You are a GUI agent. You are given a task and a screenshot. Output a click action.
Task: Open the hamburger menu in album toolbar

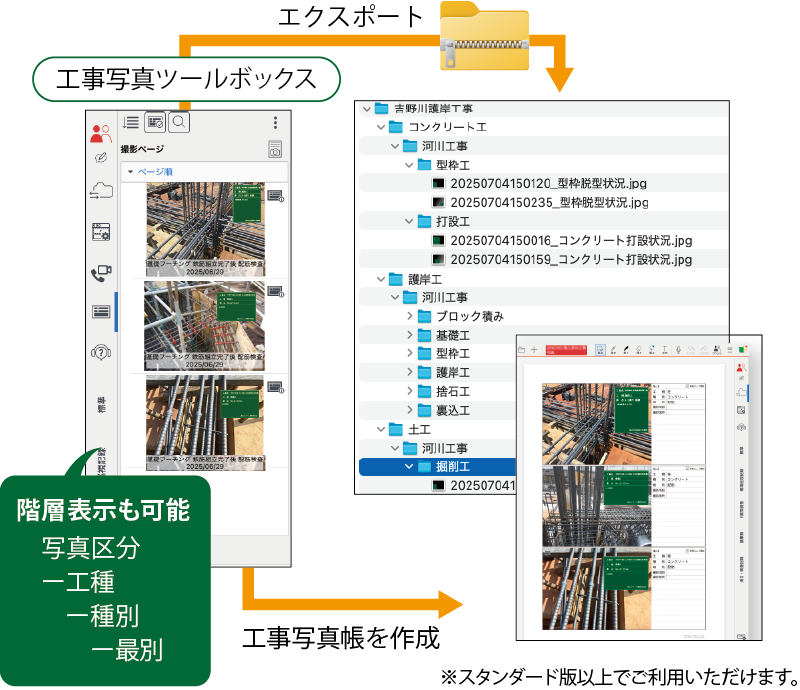click(730, 350)
